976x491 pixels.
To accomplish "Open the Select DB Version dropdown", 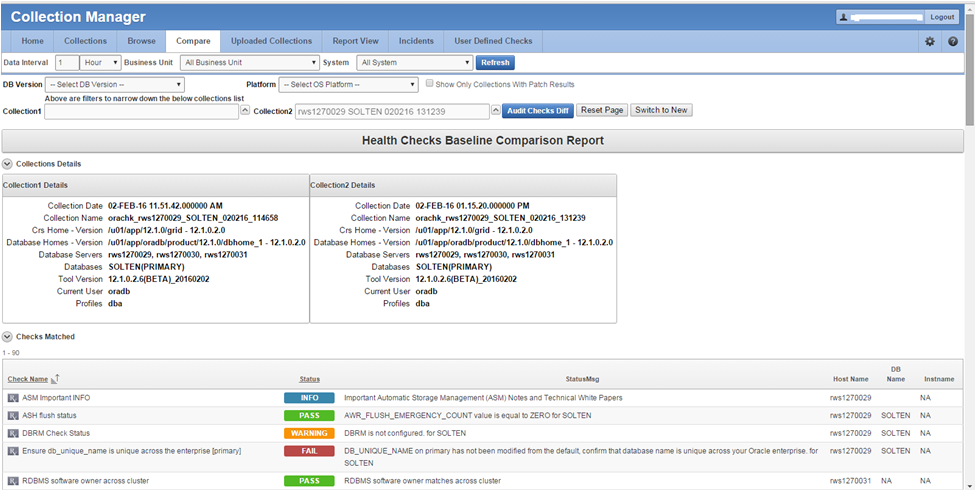I will pos(115,85).
